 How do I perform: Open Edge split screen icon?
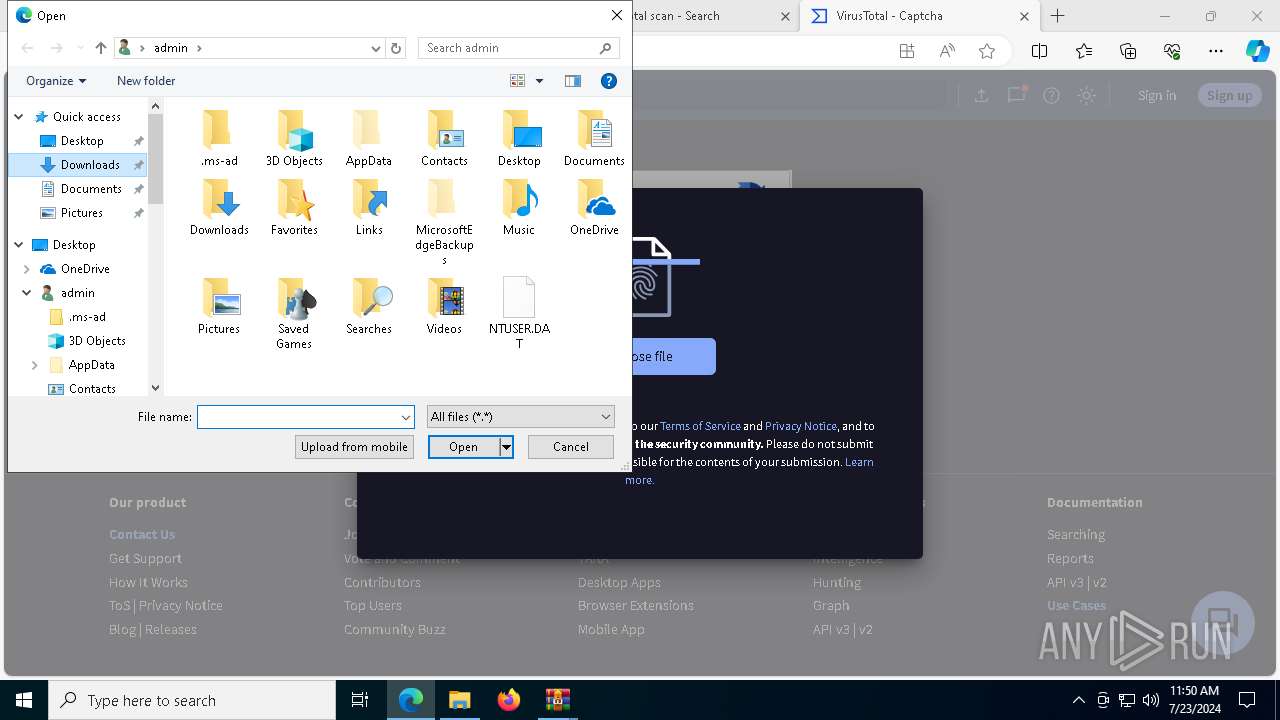pos(1039,51)
